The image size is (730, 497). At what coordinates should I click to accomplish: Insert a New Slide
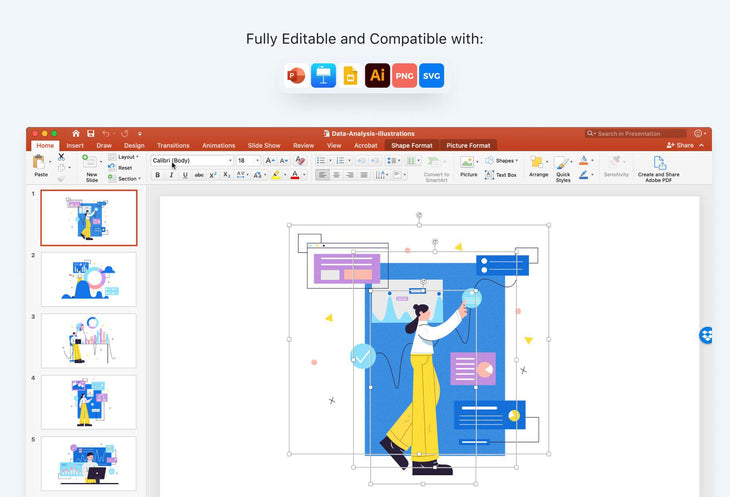91,166
